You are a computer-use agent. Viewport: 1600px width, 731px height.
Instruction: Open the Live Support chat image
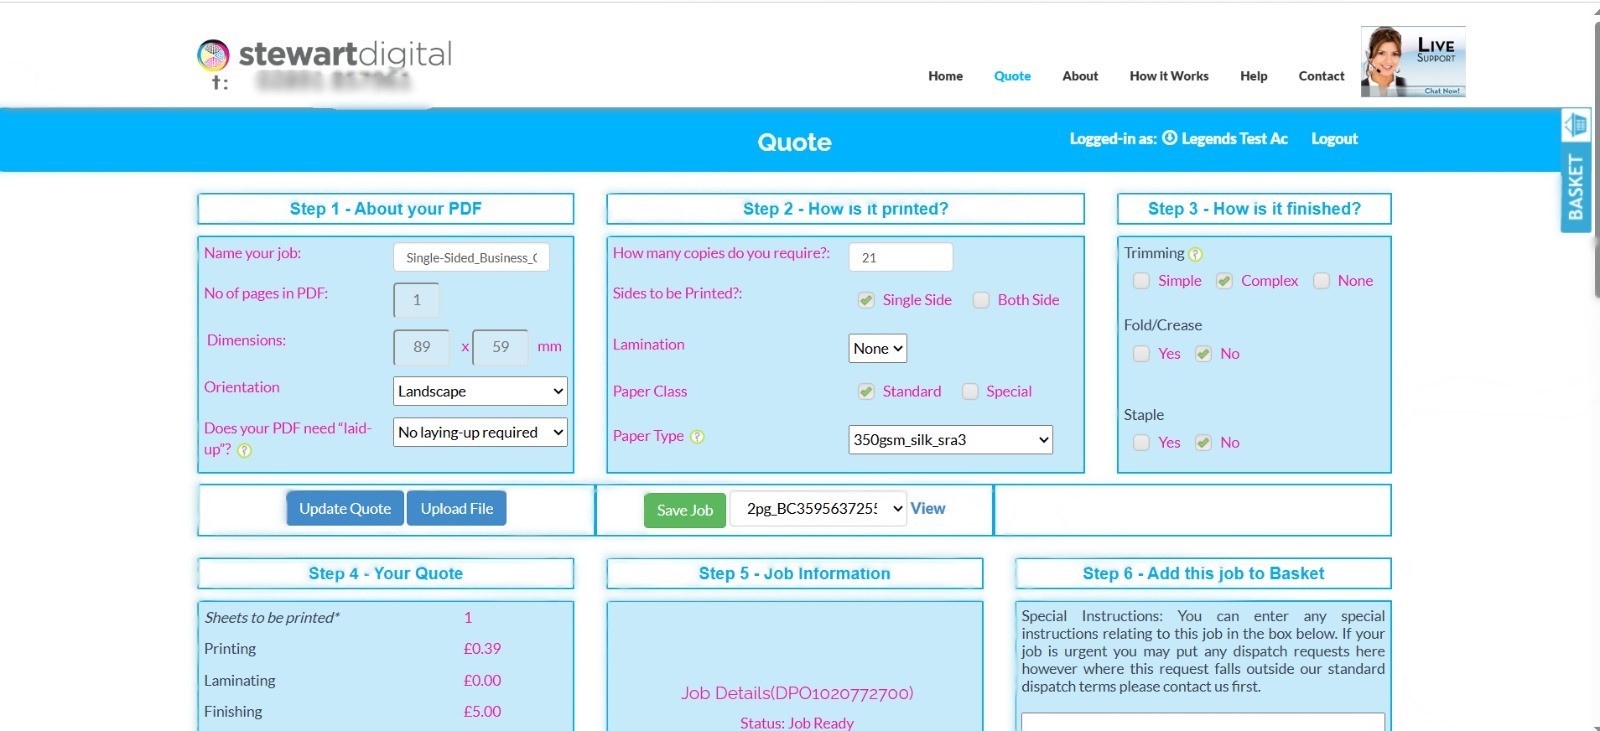point(1412,62)
